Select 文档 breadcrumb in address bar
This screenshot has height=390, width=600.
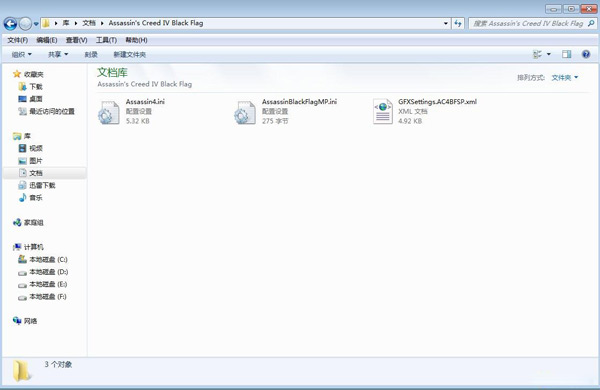pyautogui.click(x=89, y=23)
